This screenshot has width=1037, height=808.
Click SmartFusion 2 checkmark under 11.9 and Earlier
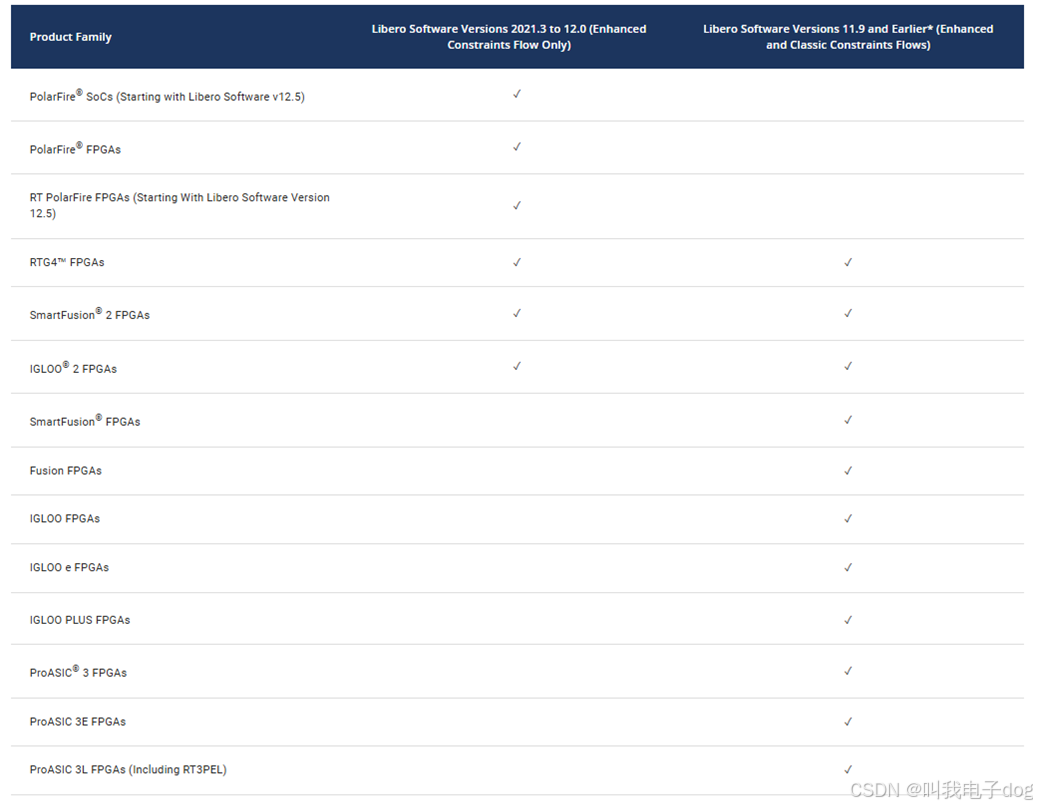pyautogui.click(x=848, y=313)
